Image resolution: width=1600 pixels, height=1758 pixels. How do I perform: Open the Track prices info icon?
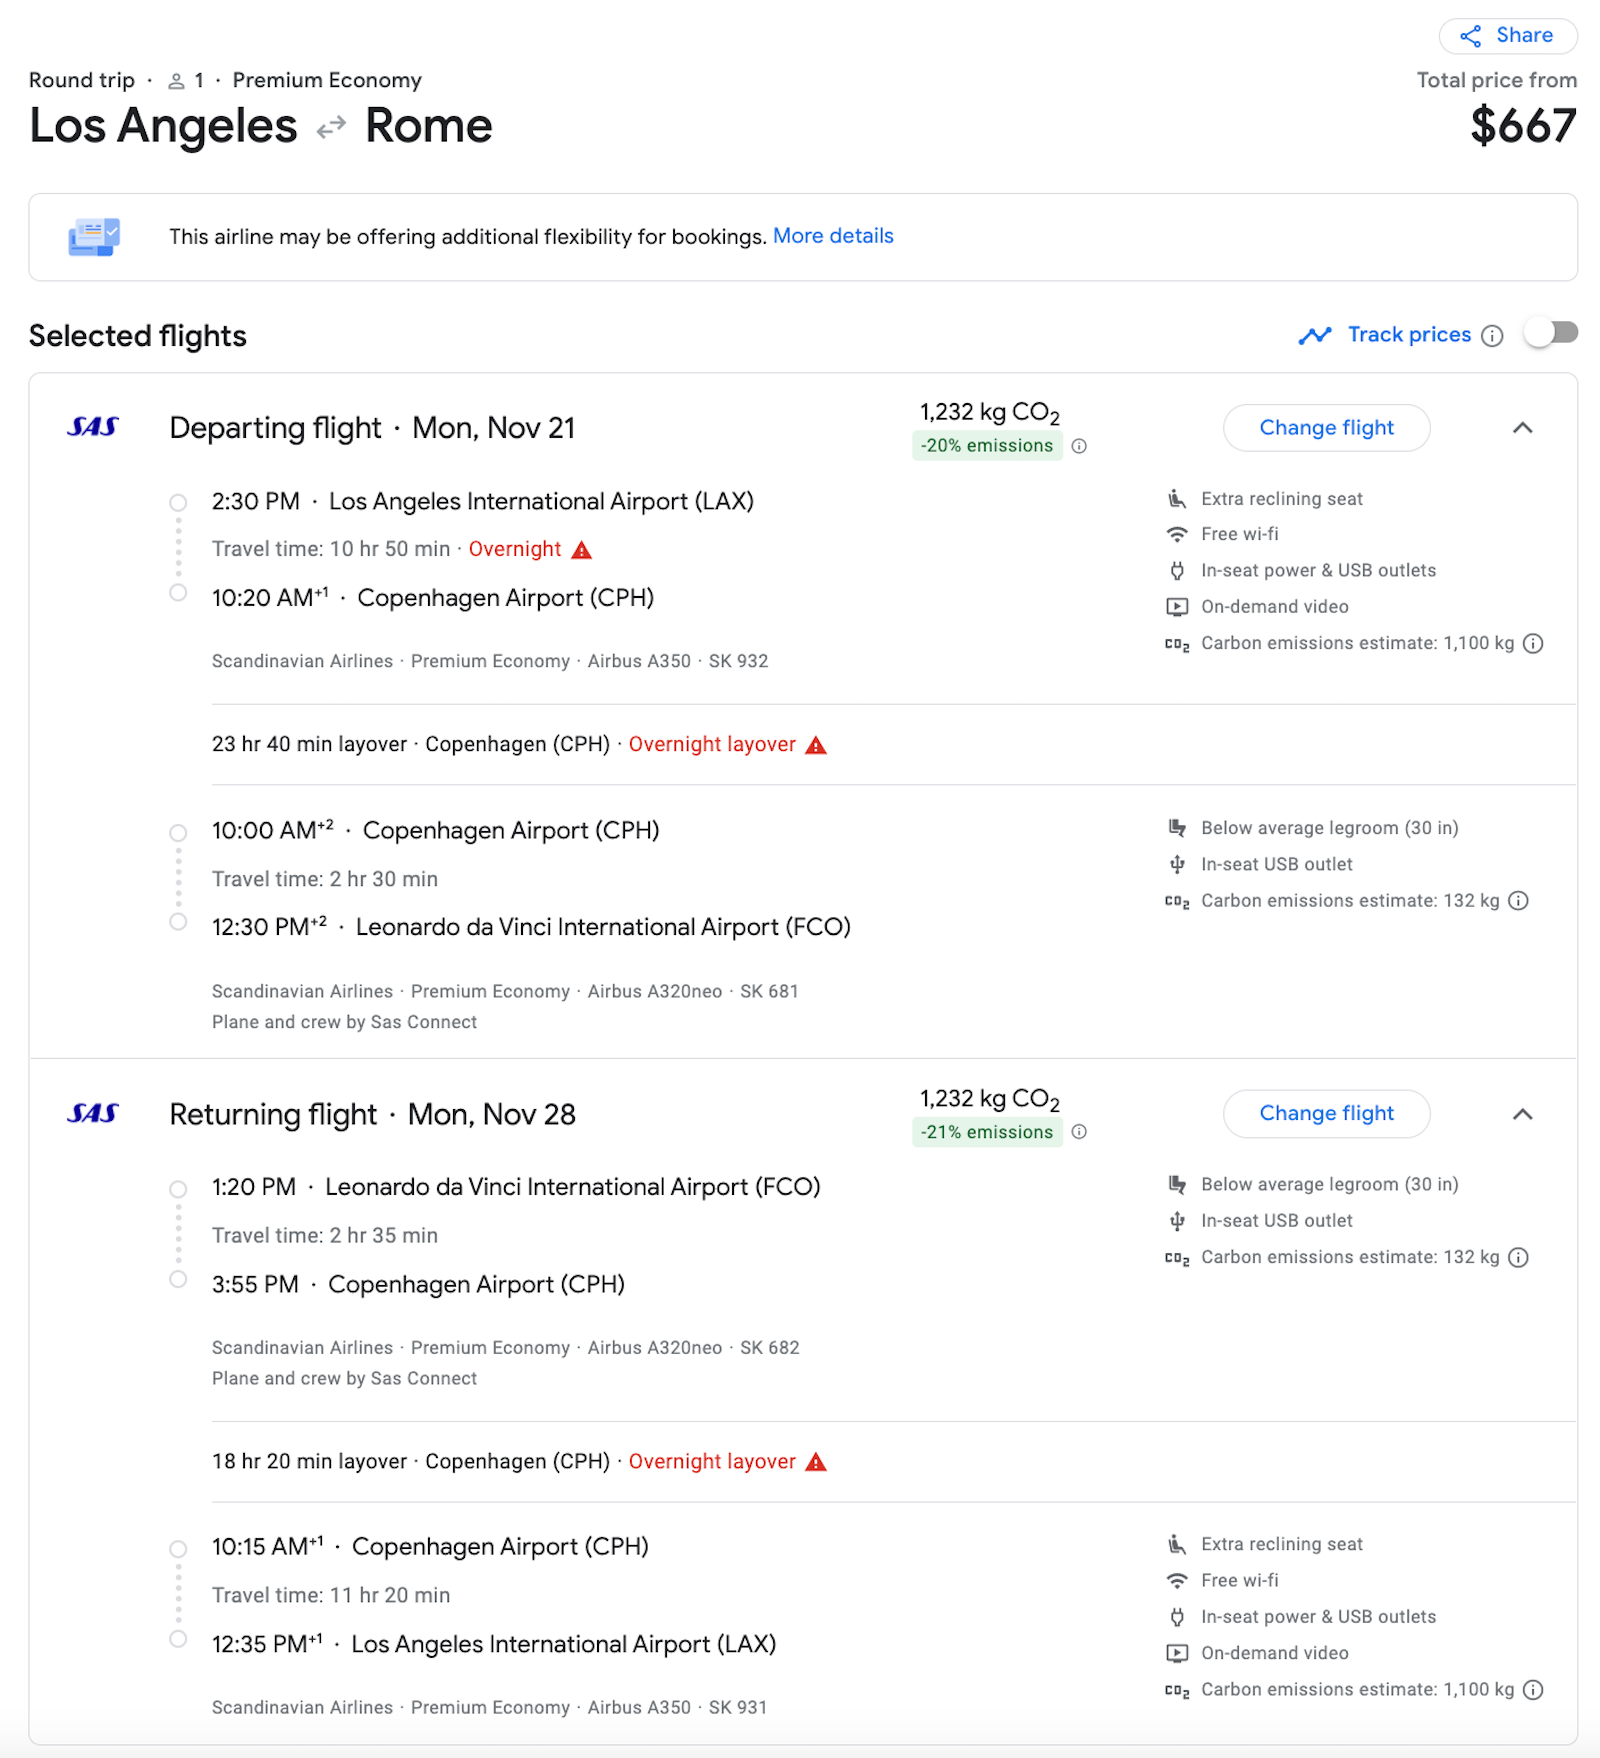click(x=1491, y=335)
